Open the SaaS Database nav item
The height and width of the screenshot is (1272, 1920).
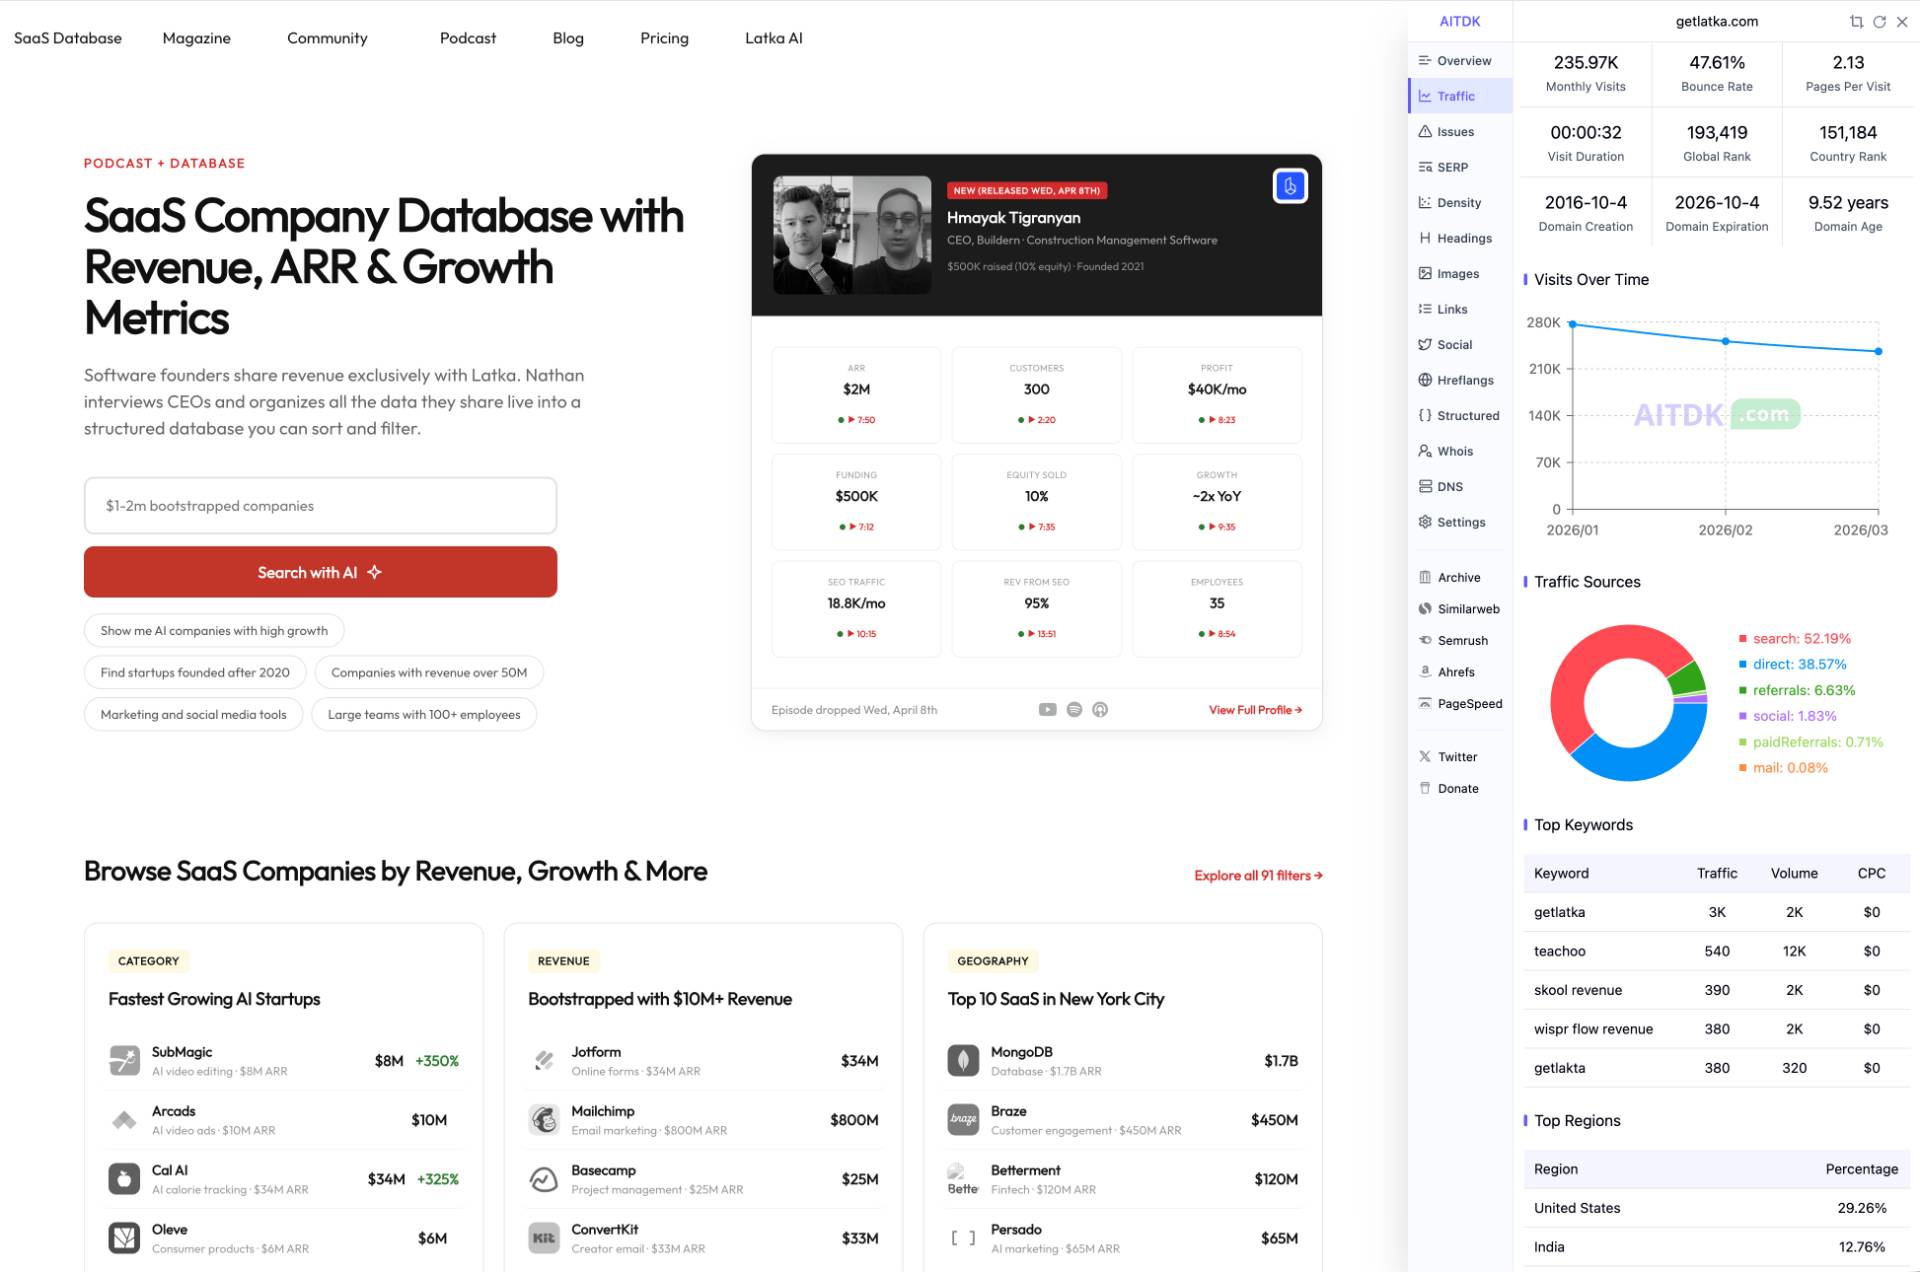click(68, 38)
